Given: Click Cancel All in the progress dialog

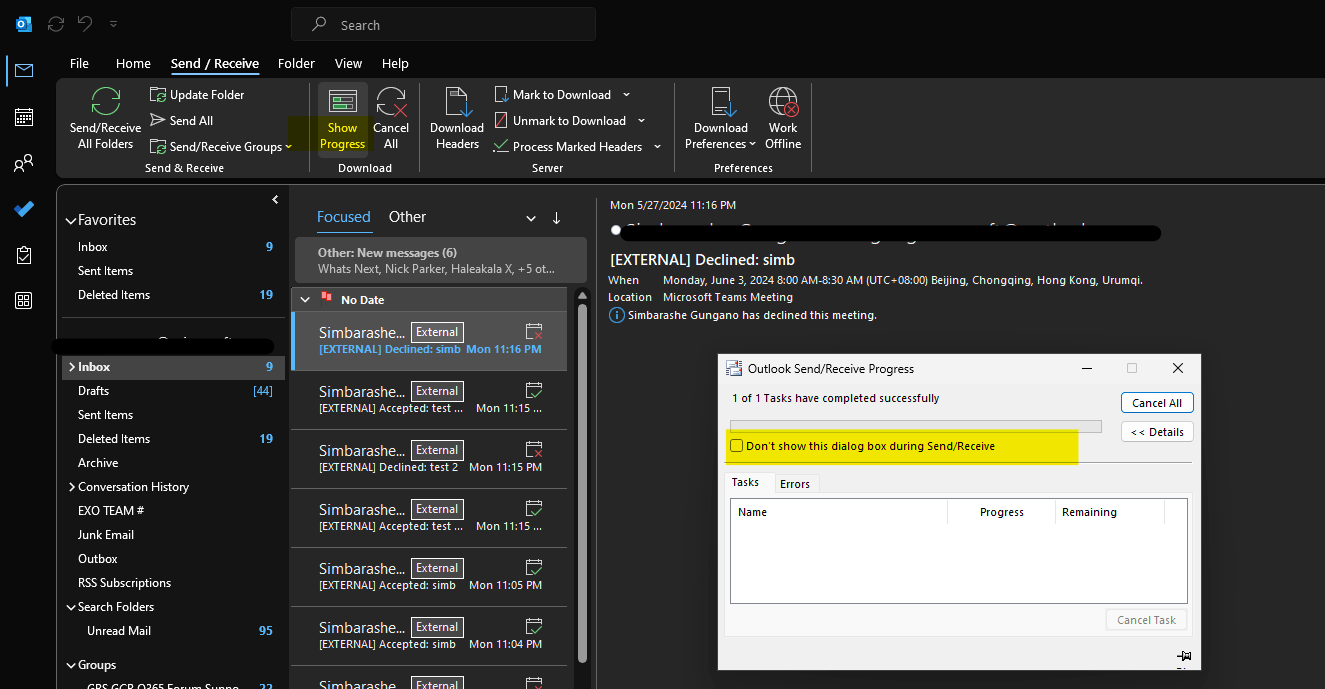Looking at the screenshot, I should click(x=1157, y=403).
